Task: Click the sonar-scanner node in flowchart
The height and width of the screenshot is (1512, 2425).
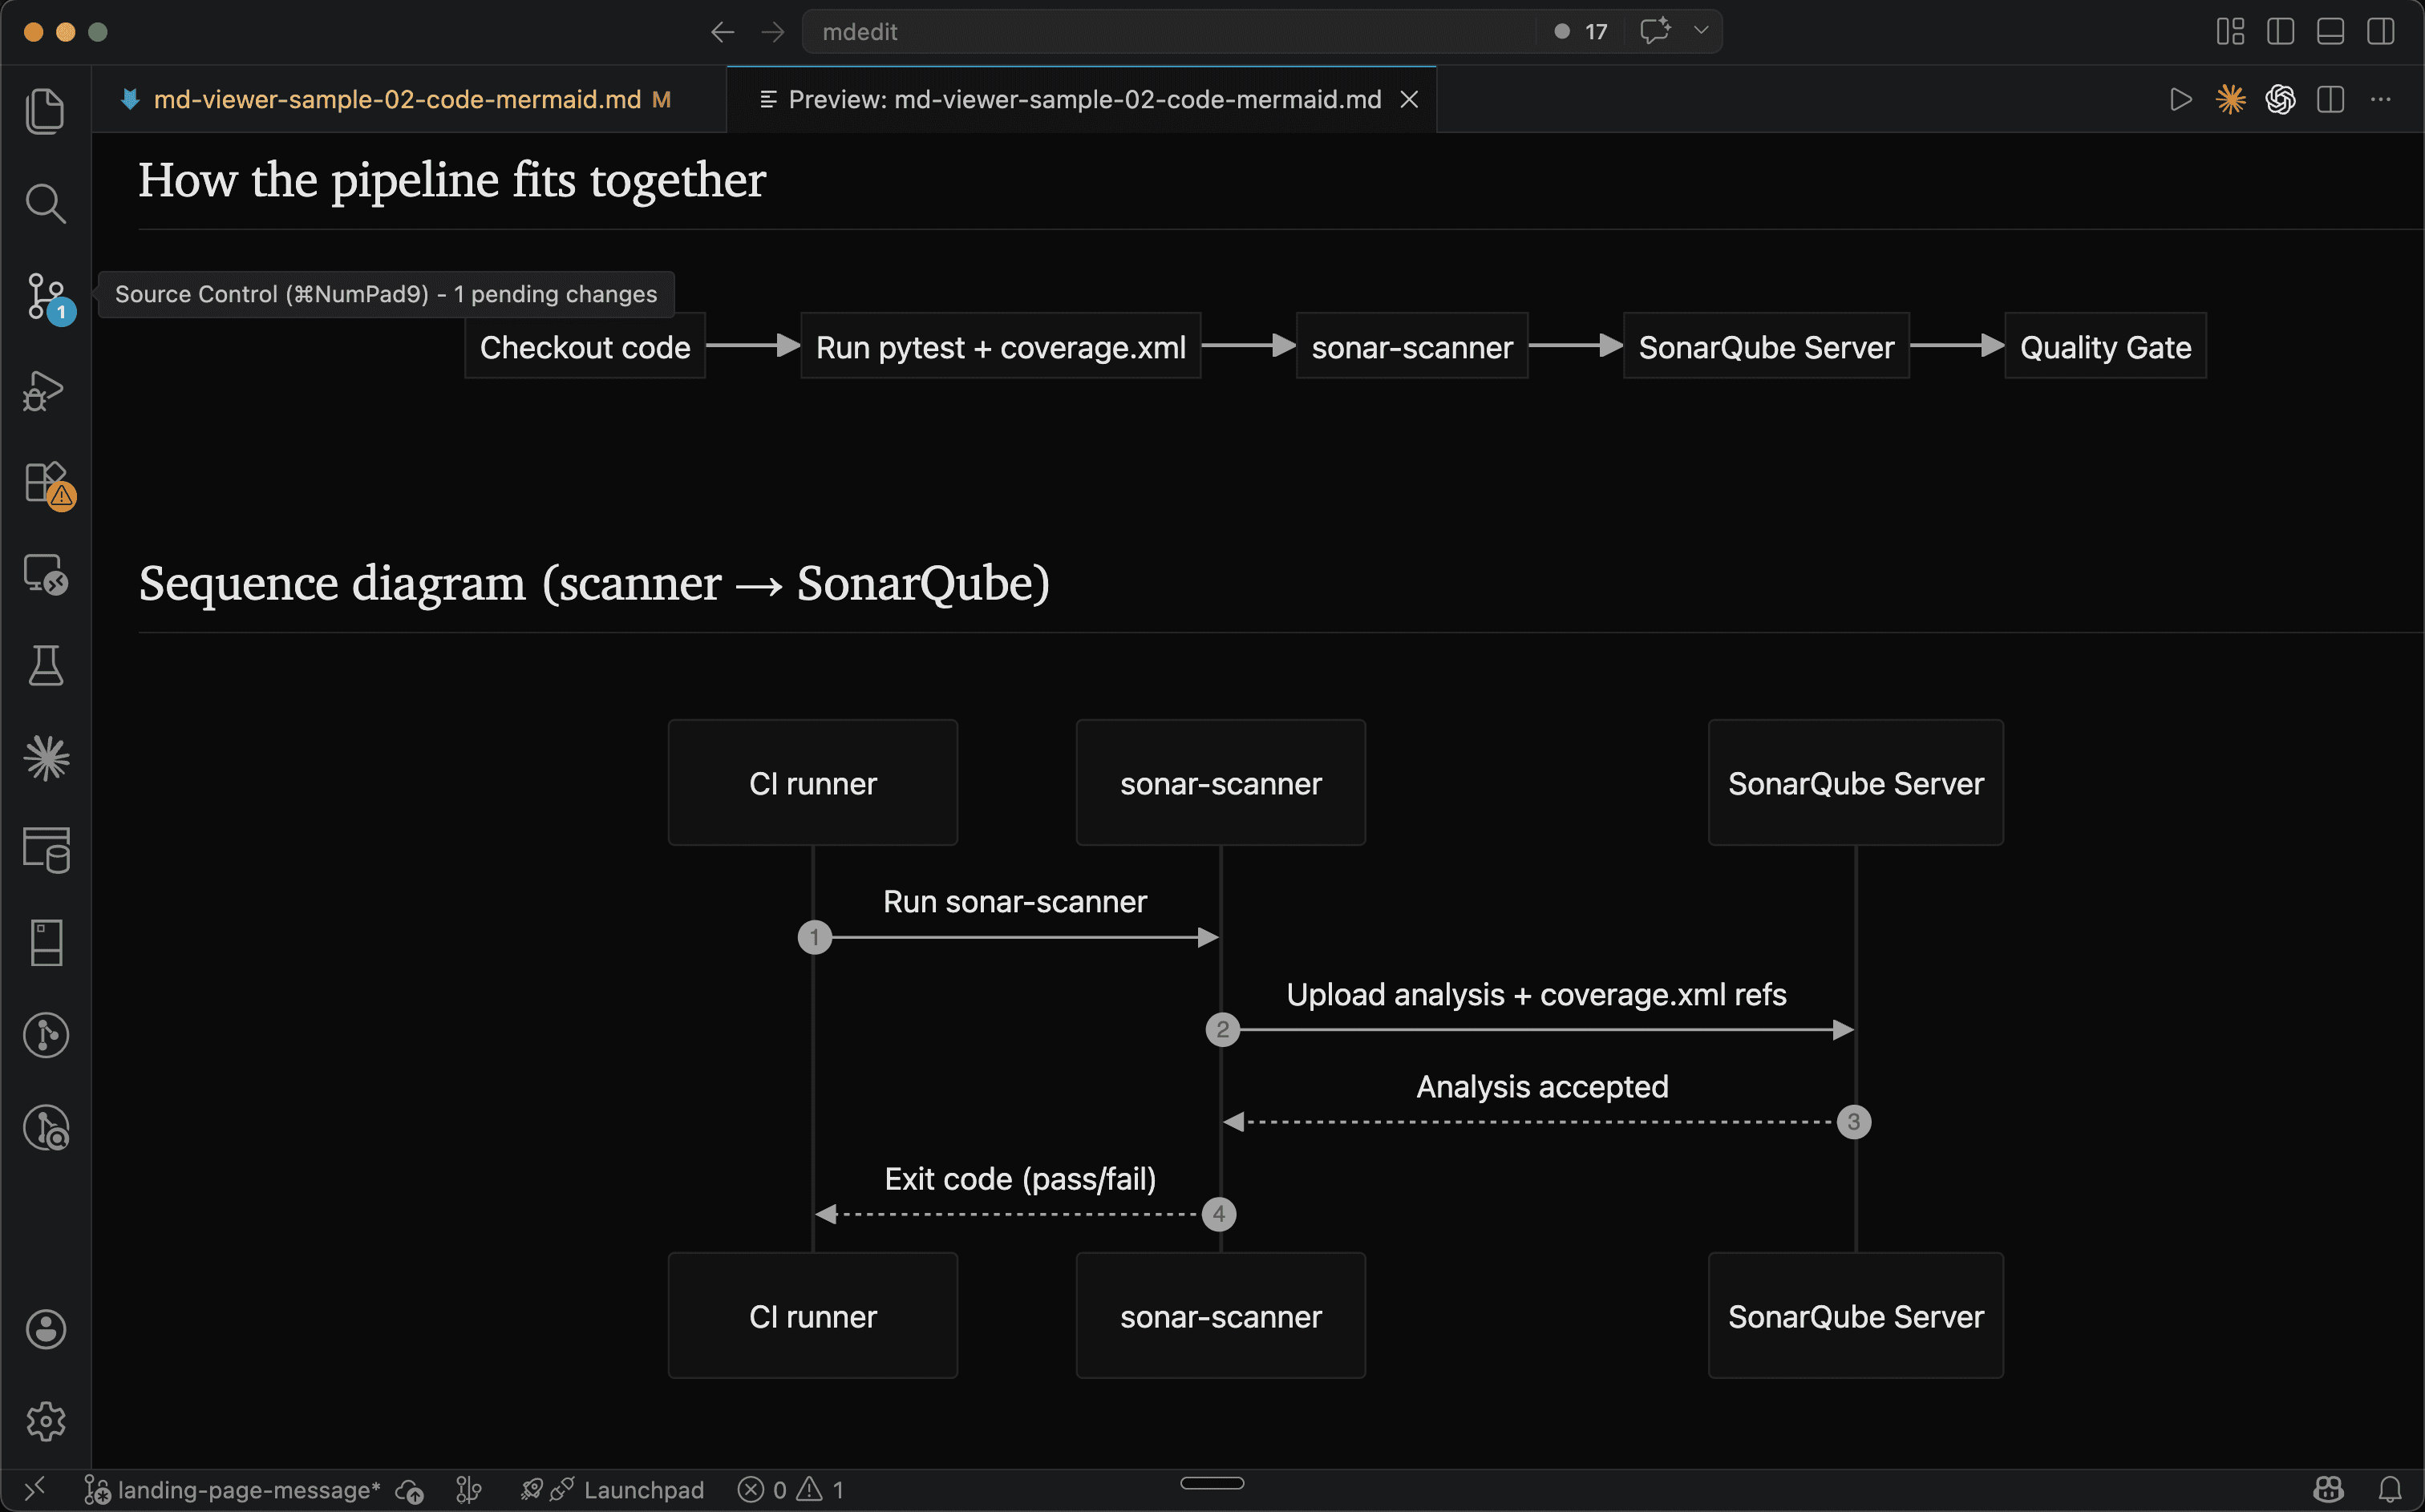Action: [1412, 346]
